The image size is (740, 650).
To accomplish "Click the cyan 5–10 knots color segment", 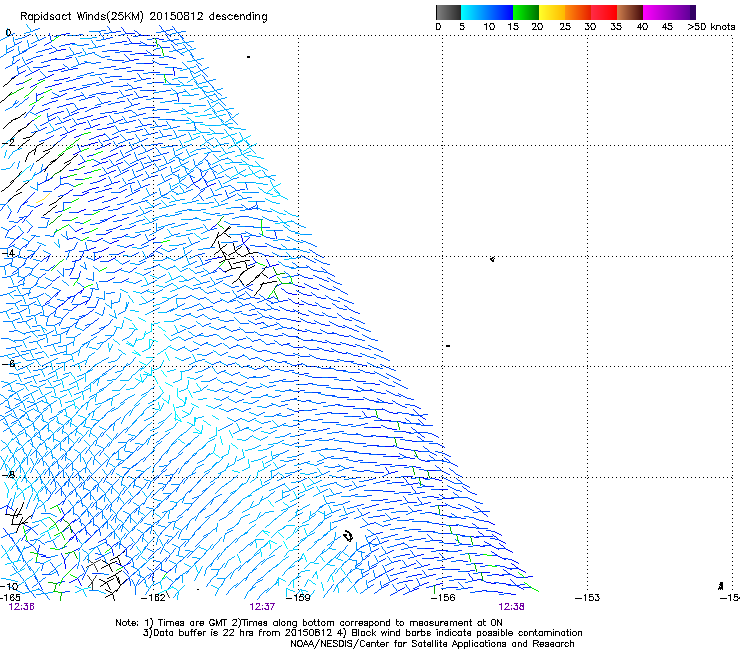I will (474, 12).
